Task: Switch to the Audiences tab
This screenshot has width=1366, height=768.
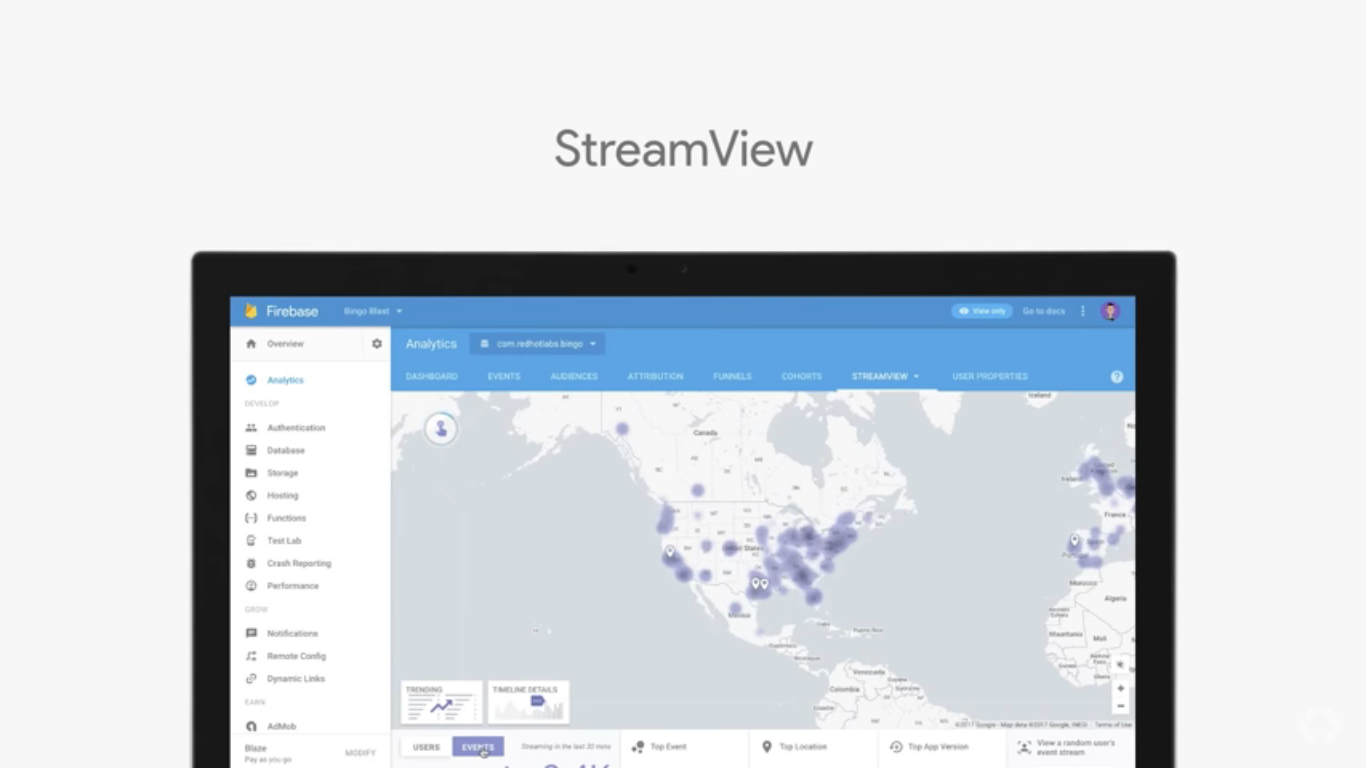Action: click(x=574, y=377)
